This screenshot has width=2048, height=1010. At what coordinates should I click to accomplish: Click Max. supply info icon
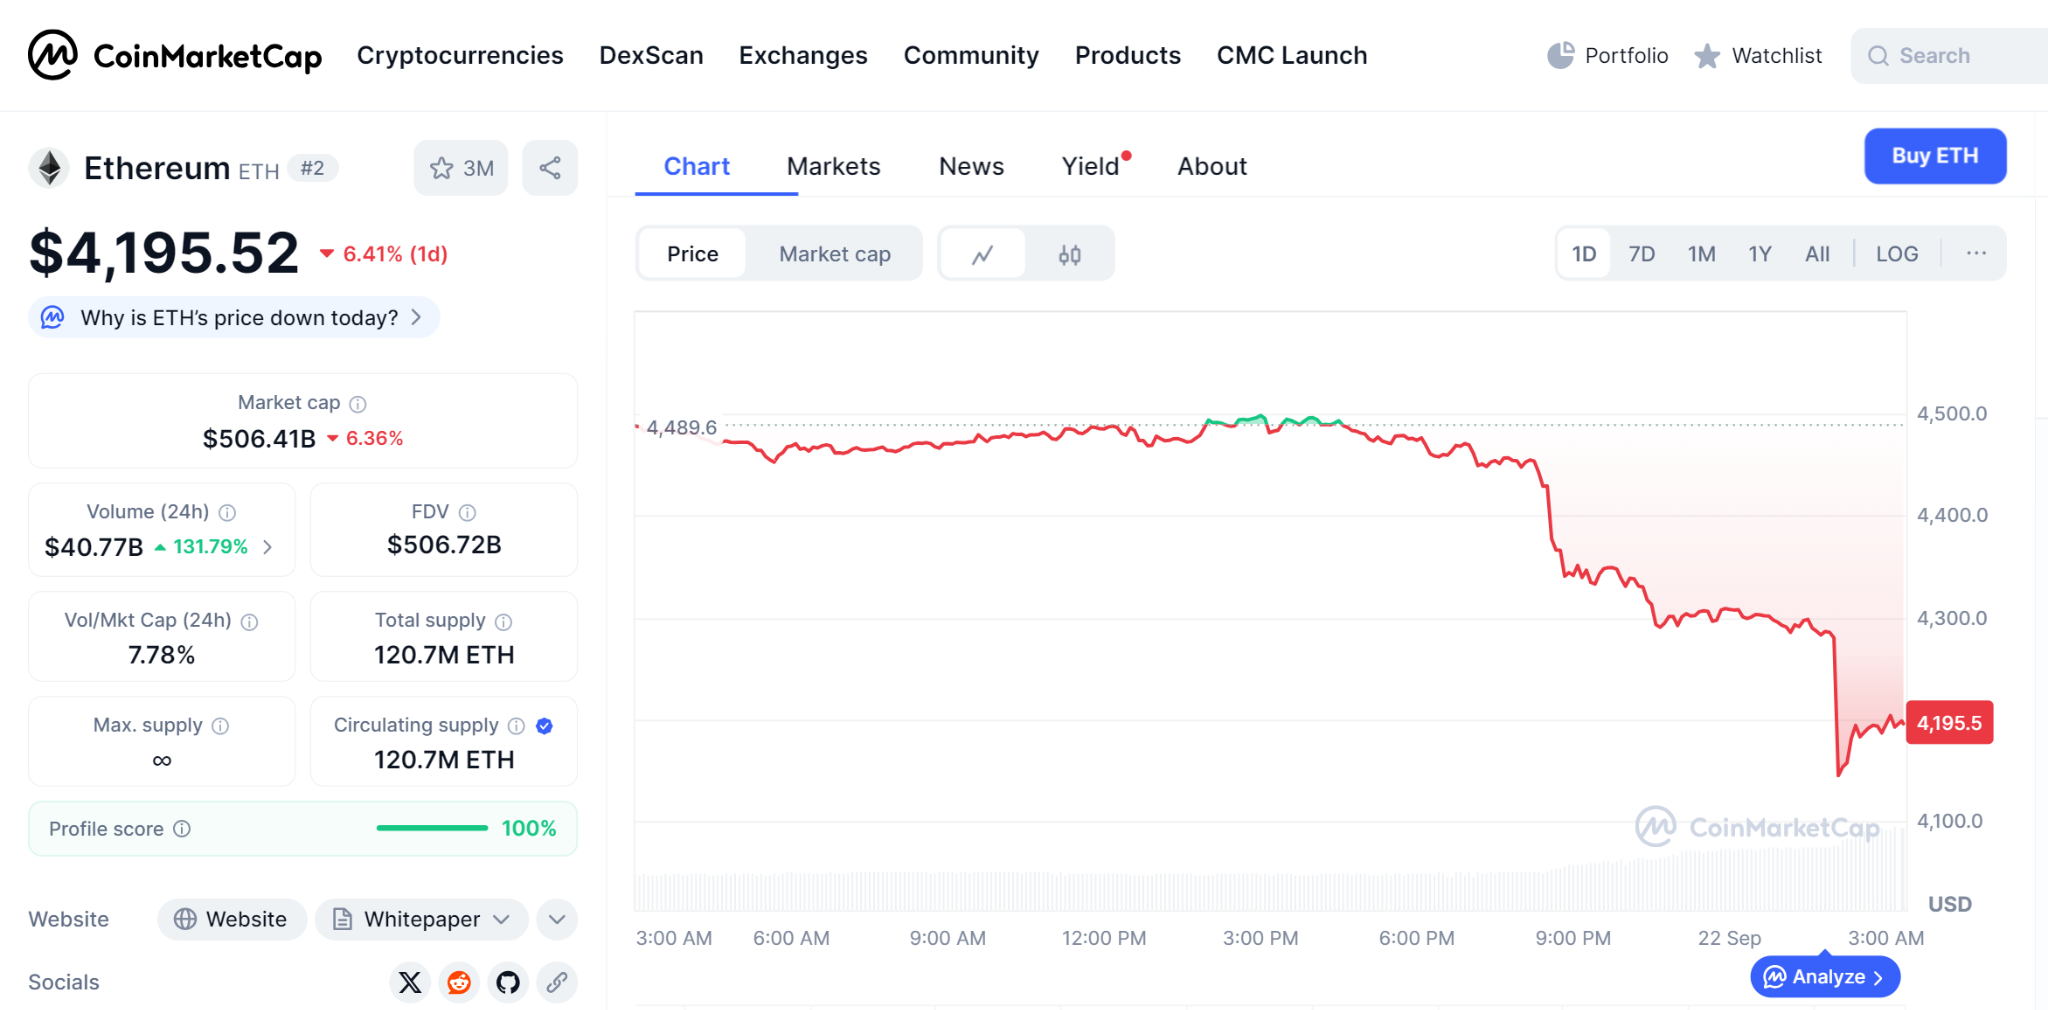tap(221, 726)
